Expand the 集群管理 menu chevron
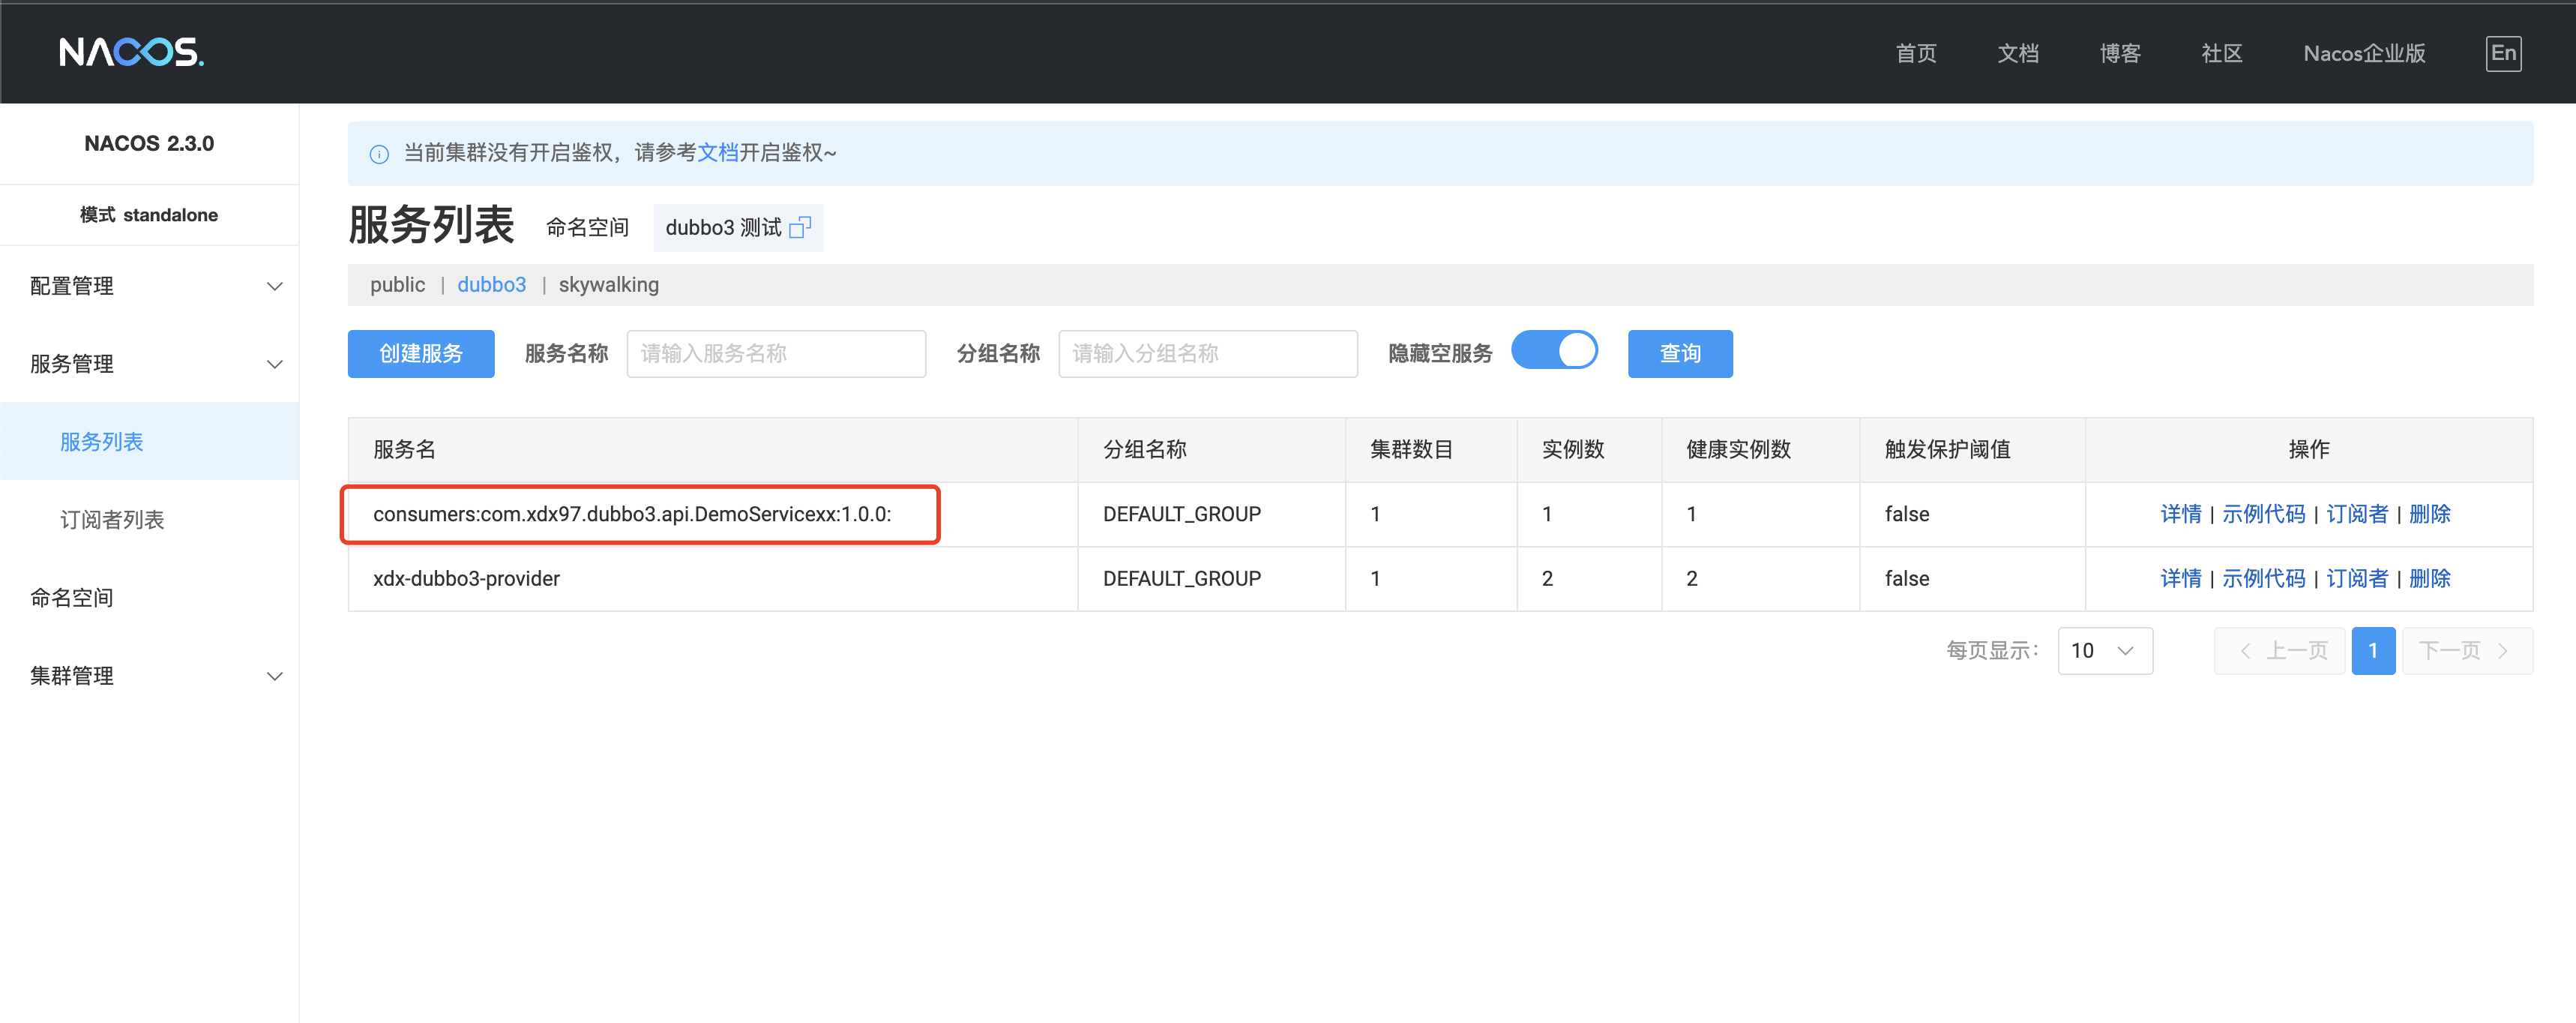The height and width of the screenshot is (1023, 2576). point(274,676)
